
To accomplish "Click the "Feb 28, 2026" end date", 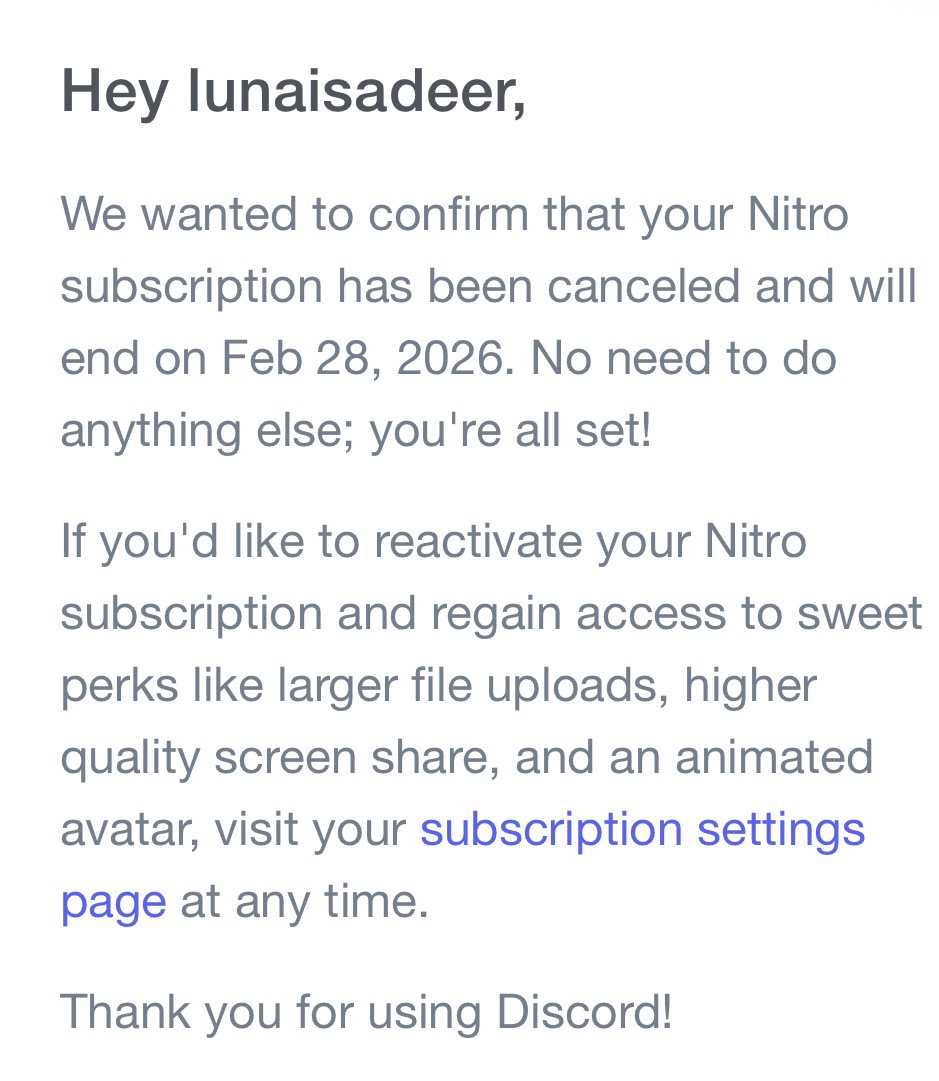I will click(363, 358).
